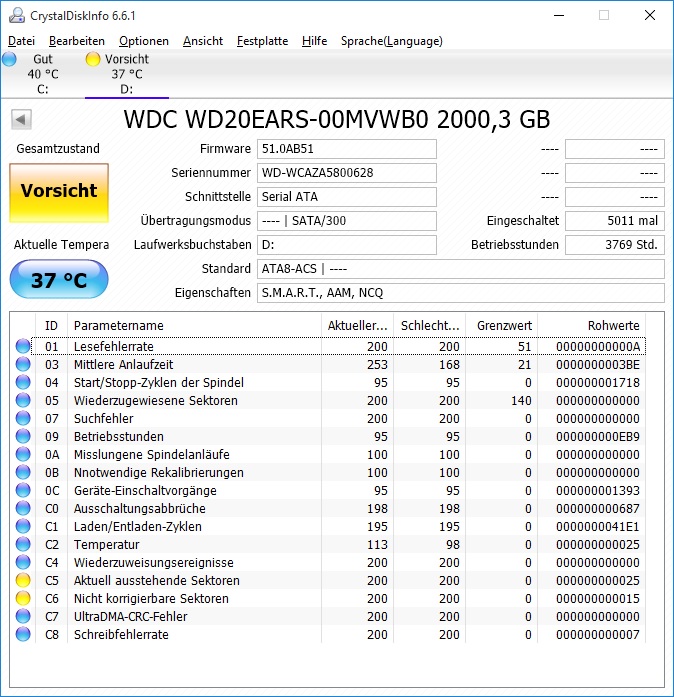
Task: Click the Rohwerte column header
Action: [592, 325]
